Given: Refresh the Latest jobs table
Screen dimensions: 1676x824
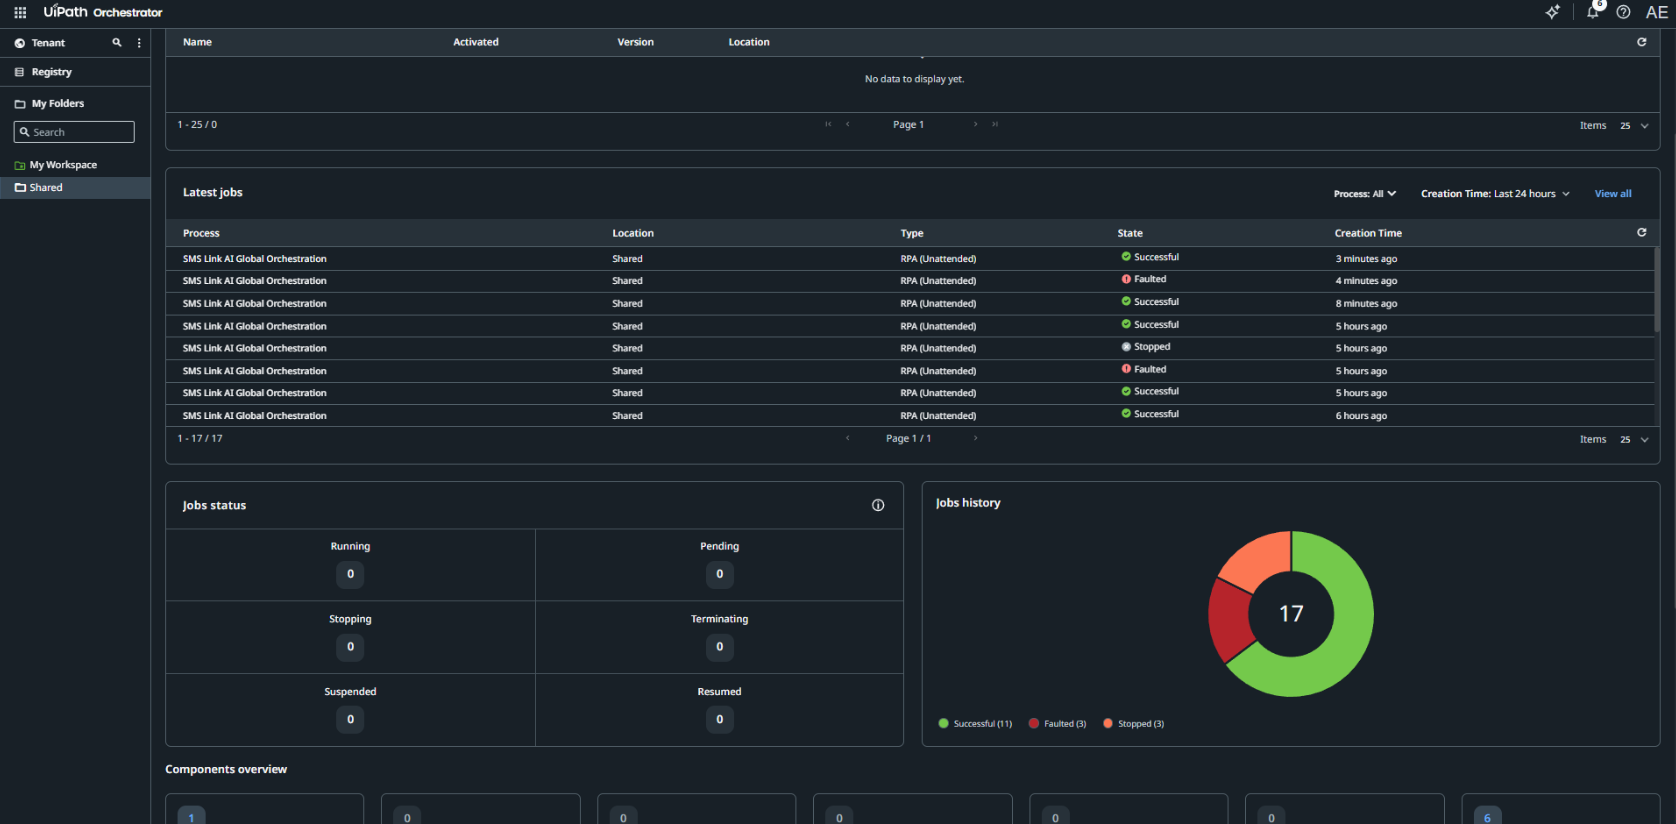Looking at the screenshot, I should point(1641,232).
